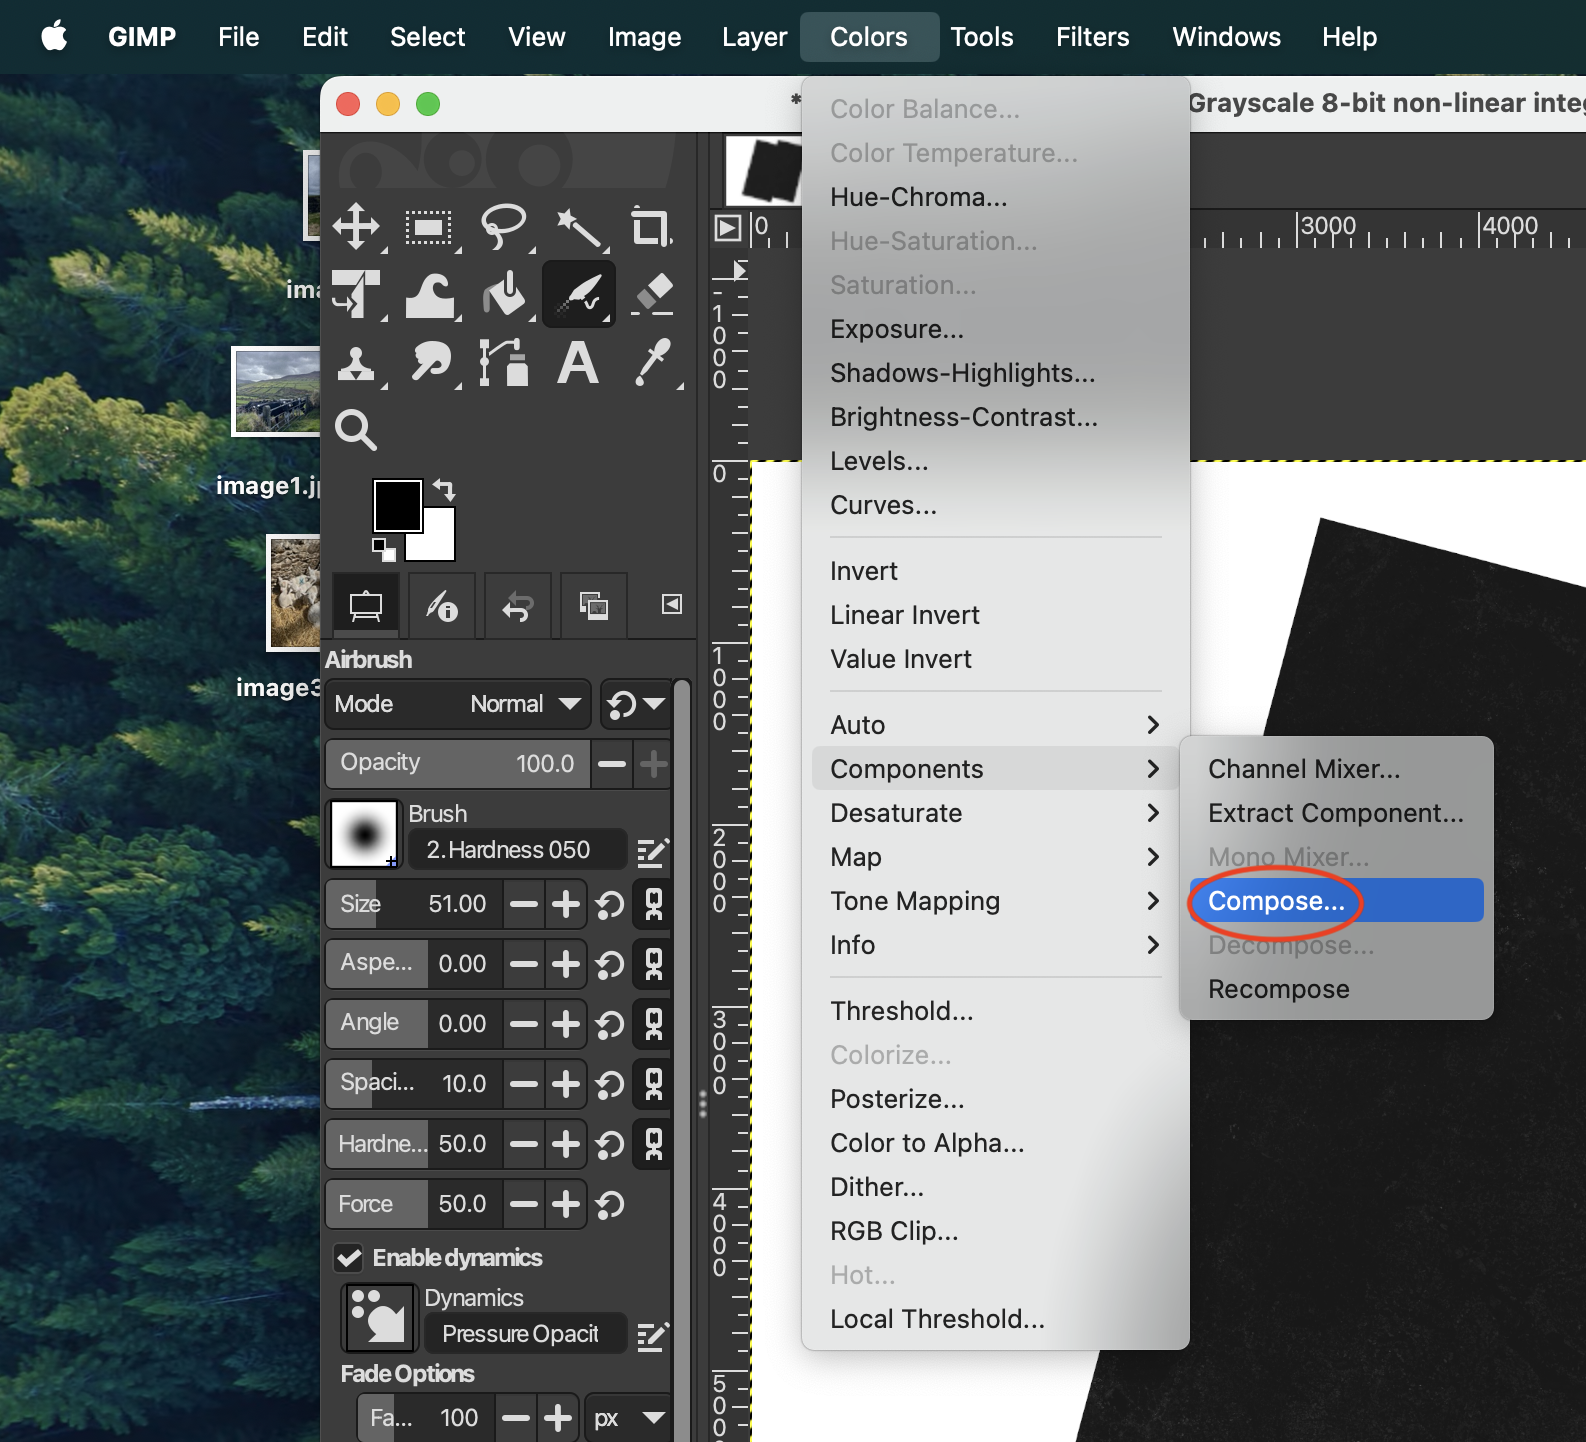1586x1442 pixels.
Task: Link Size to brush default
Action: tap(654, 904)
